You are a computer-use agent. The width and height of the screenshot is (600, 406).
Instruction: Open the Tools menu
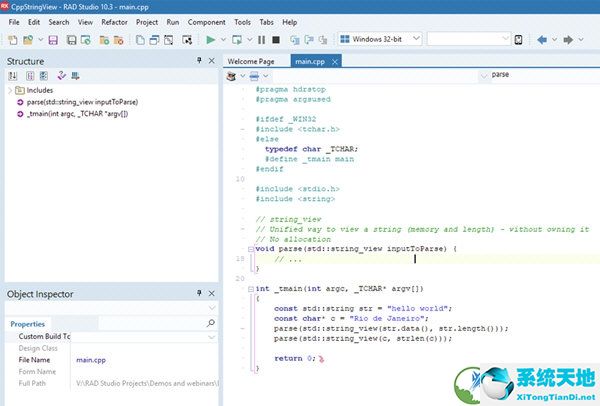coord(243,22)
